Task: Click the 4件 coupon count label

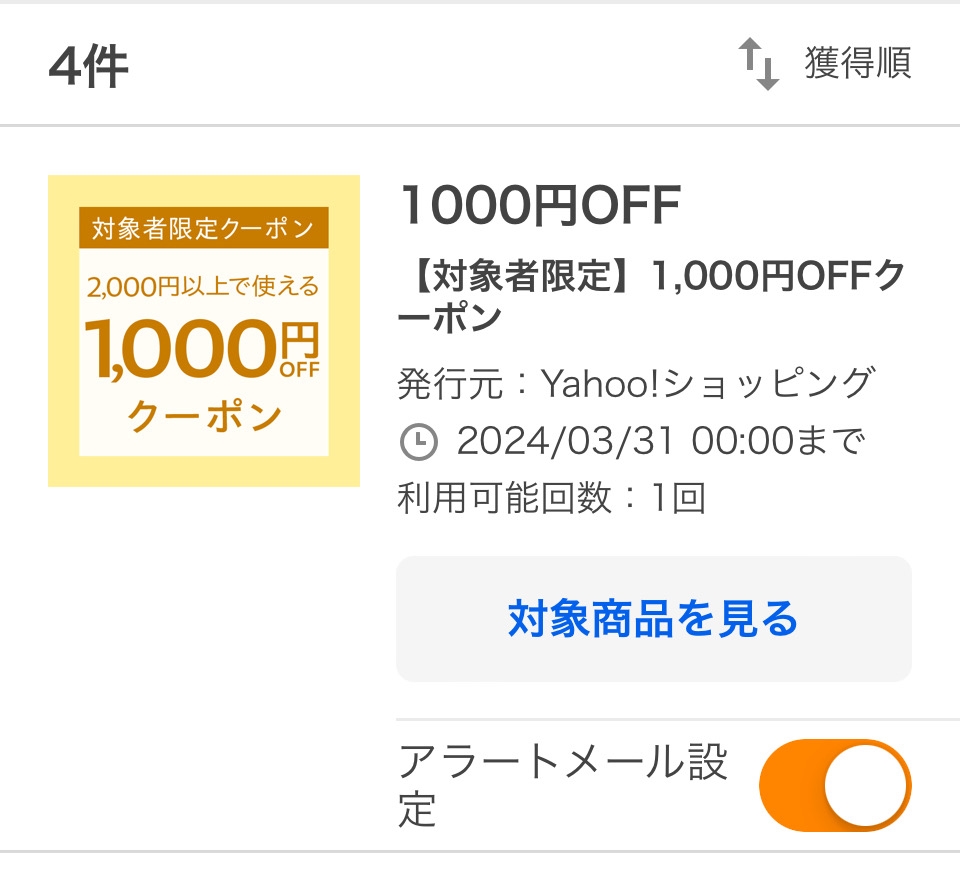Action: [88, 68]
